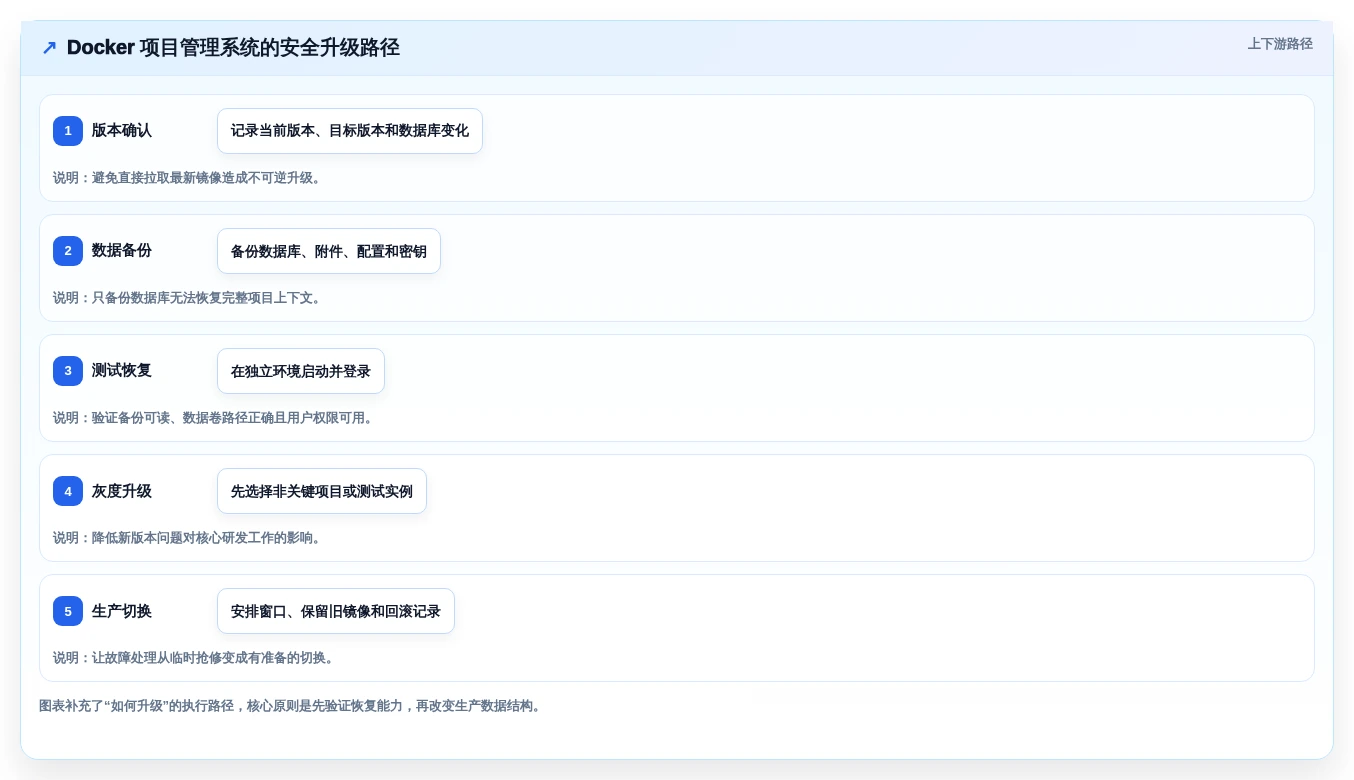Click the 备份数据库、附件、配置和密钥 box
This screenshot has width=1354, height=780.
click(x=329, y=251)
